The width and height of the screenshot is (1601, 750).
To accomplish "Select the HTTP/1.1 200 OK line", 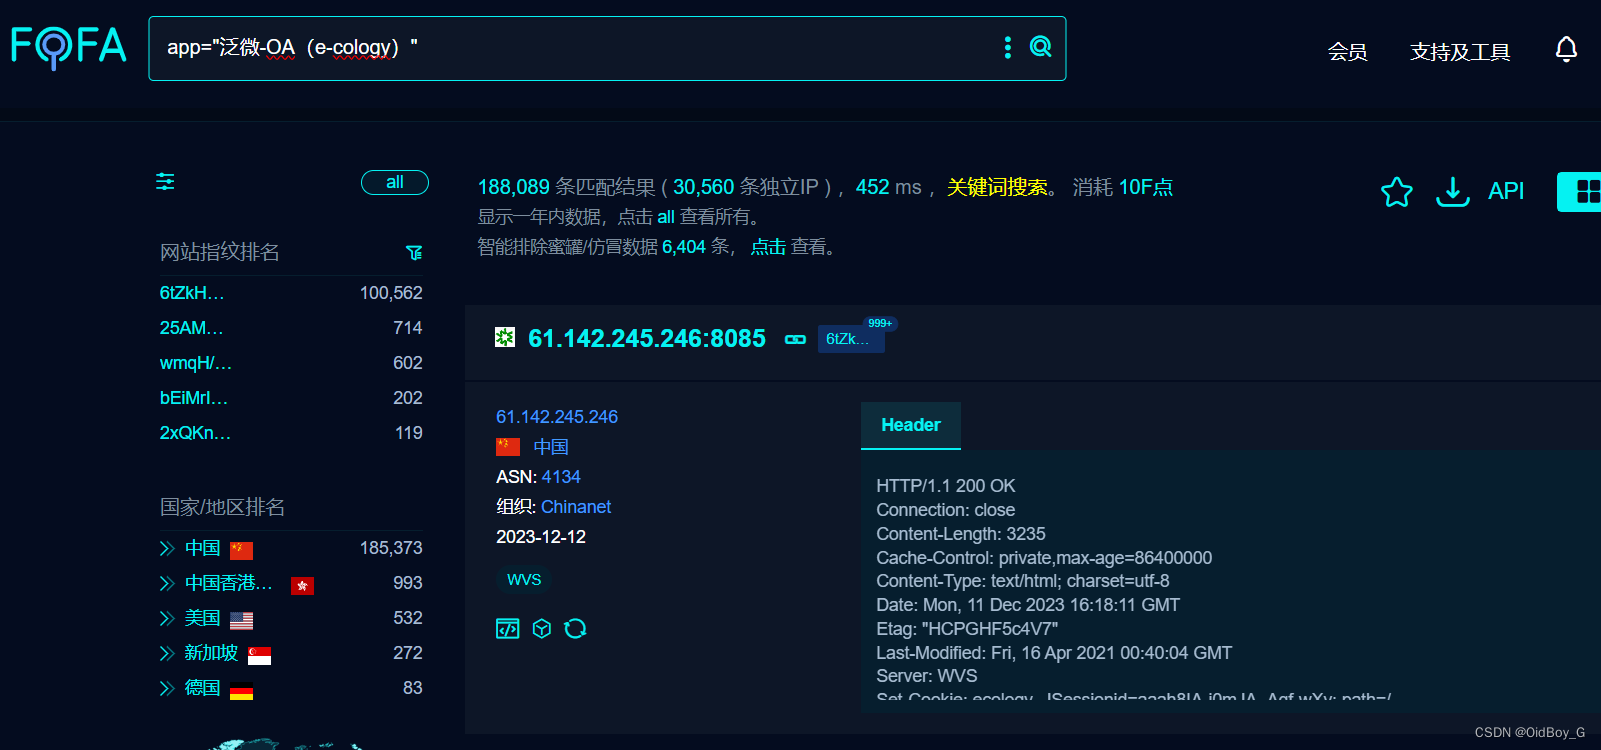I will pos(946,486).
